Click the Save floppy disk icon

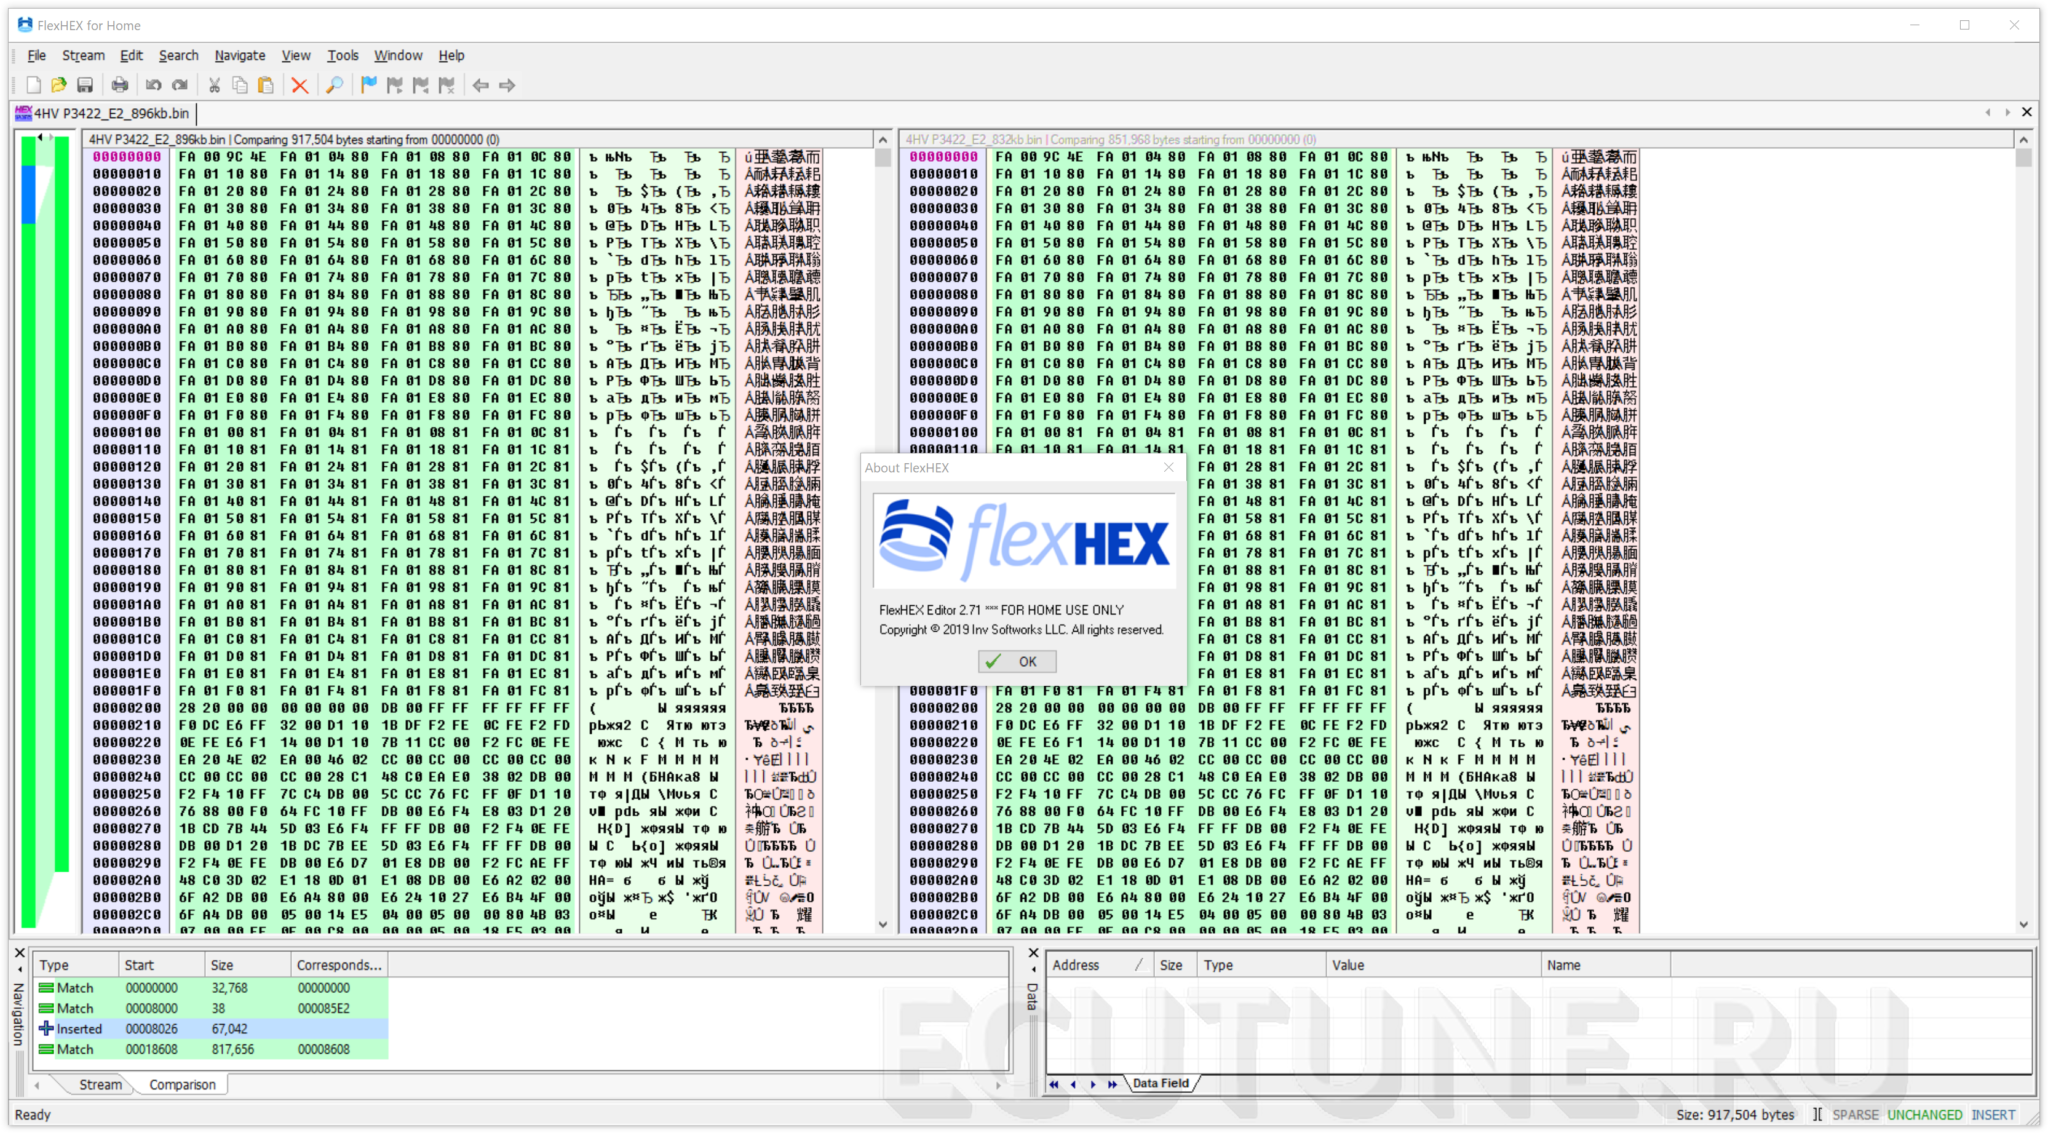[x=85, y=86]
